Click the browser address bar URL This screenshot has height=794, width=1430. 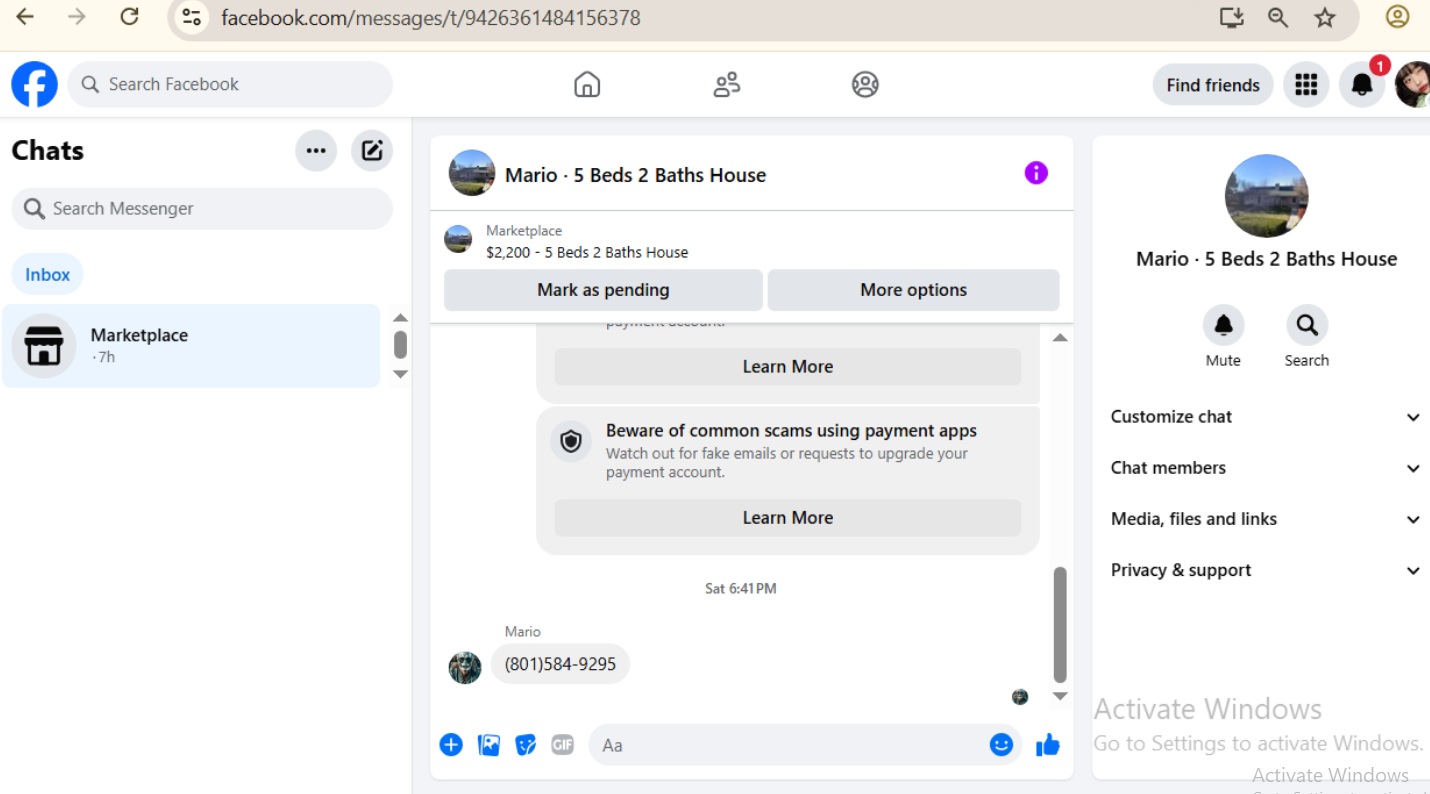[x=430, y=18]
